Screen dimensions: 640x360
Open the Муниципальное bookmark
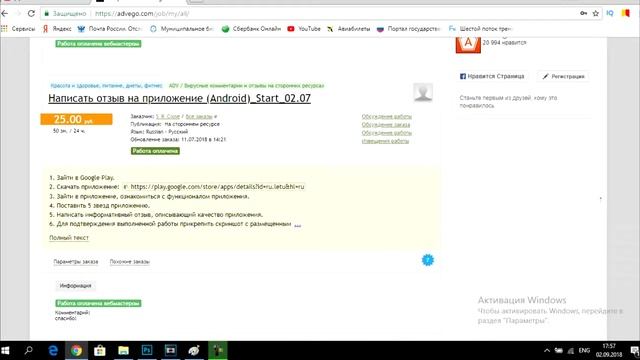coord(182,29)
